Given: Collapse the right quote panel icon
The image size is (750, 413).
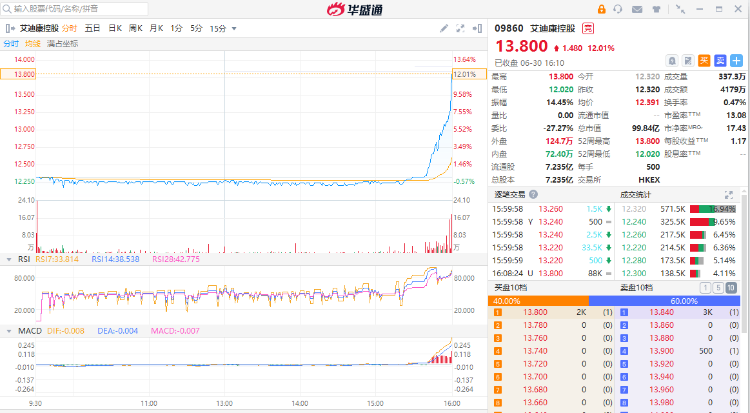Looking at the screenshot, I should tap(477, 29).
